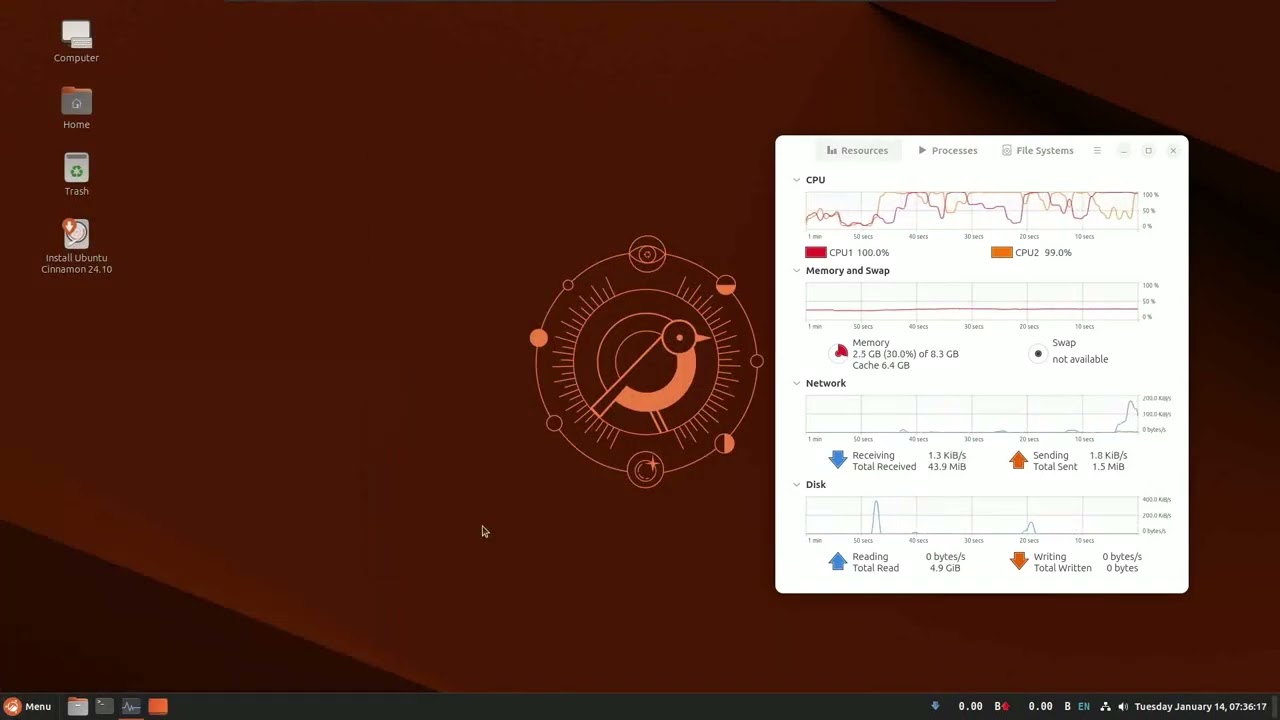Image resolution: width=1280 pixels, height=720 pixels.
Task: Click the Disk history graph
Action: (972, 515)
